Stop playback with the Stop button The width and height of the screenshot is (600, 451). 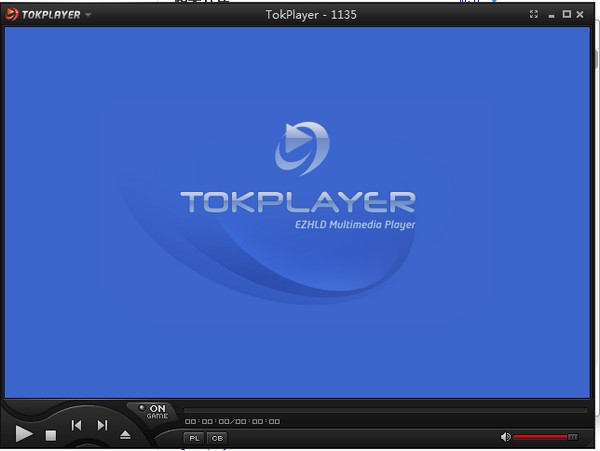[51, 435]
